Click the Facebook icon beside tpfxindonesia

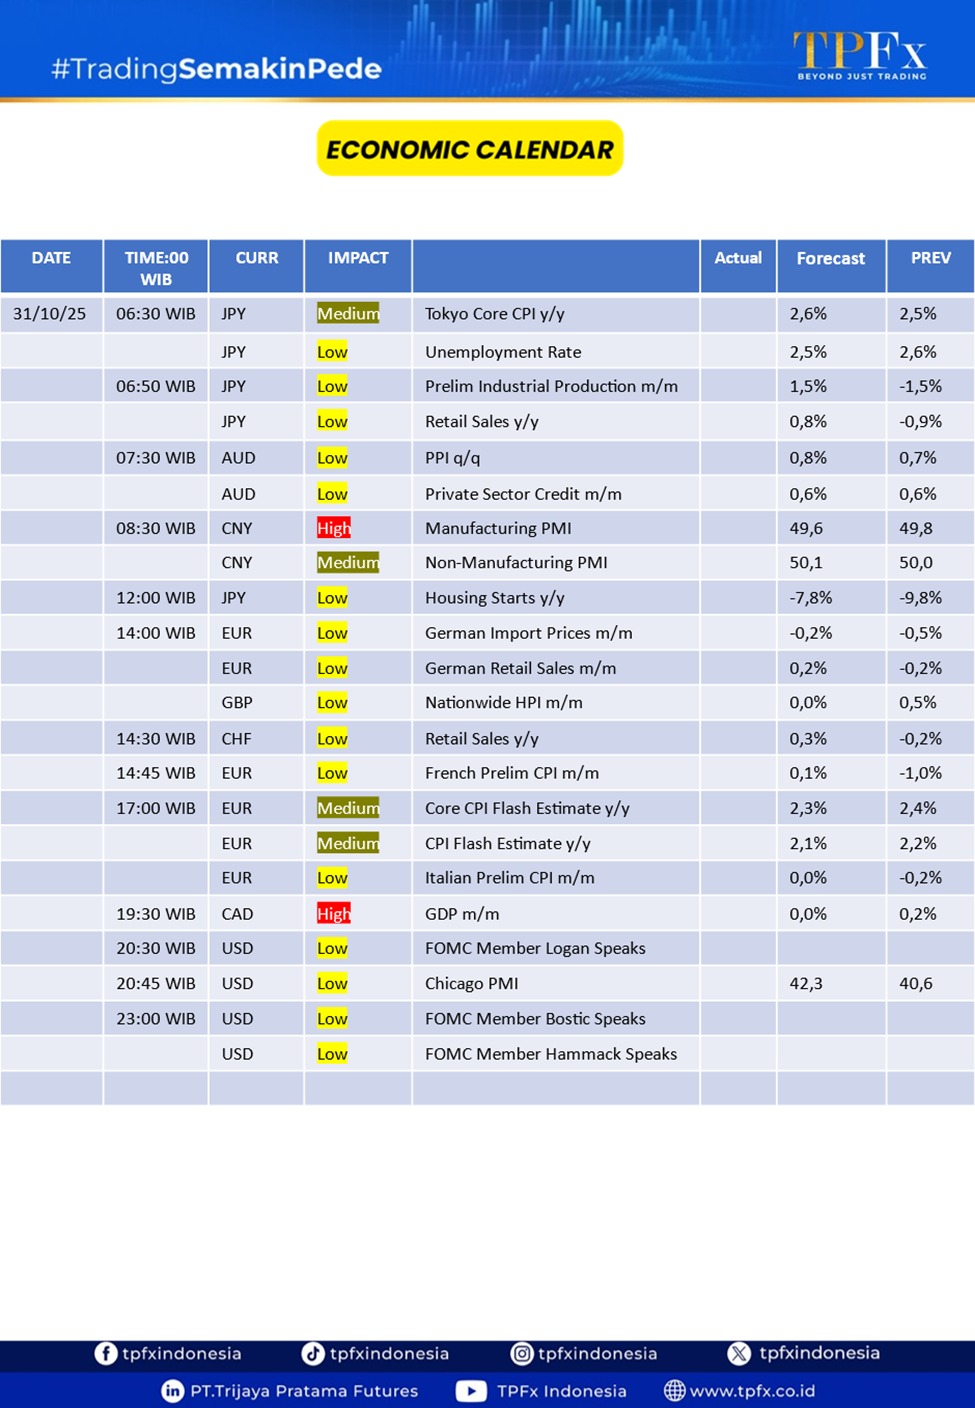coord(106,1354)
